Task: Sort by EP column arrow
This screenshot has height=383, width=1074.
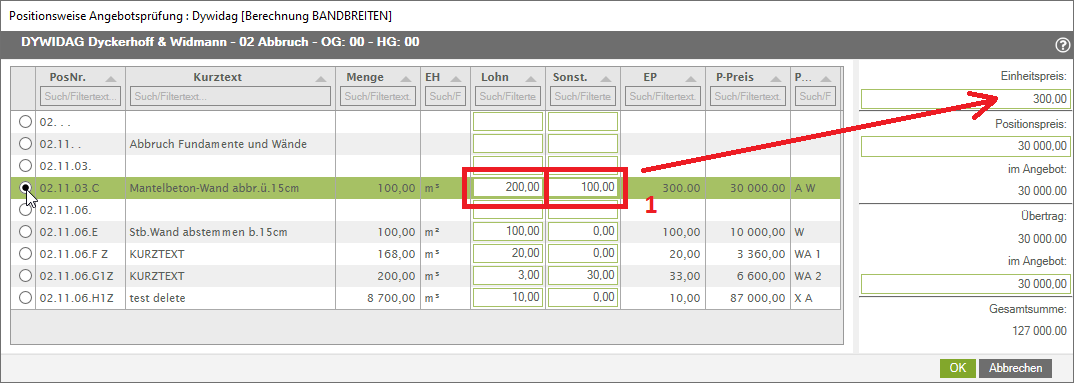Action: point(691,78)
